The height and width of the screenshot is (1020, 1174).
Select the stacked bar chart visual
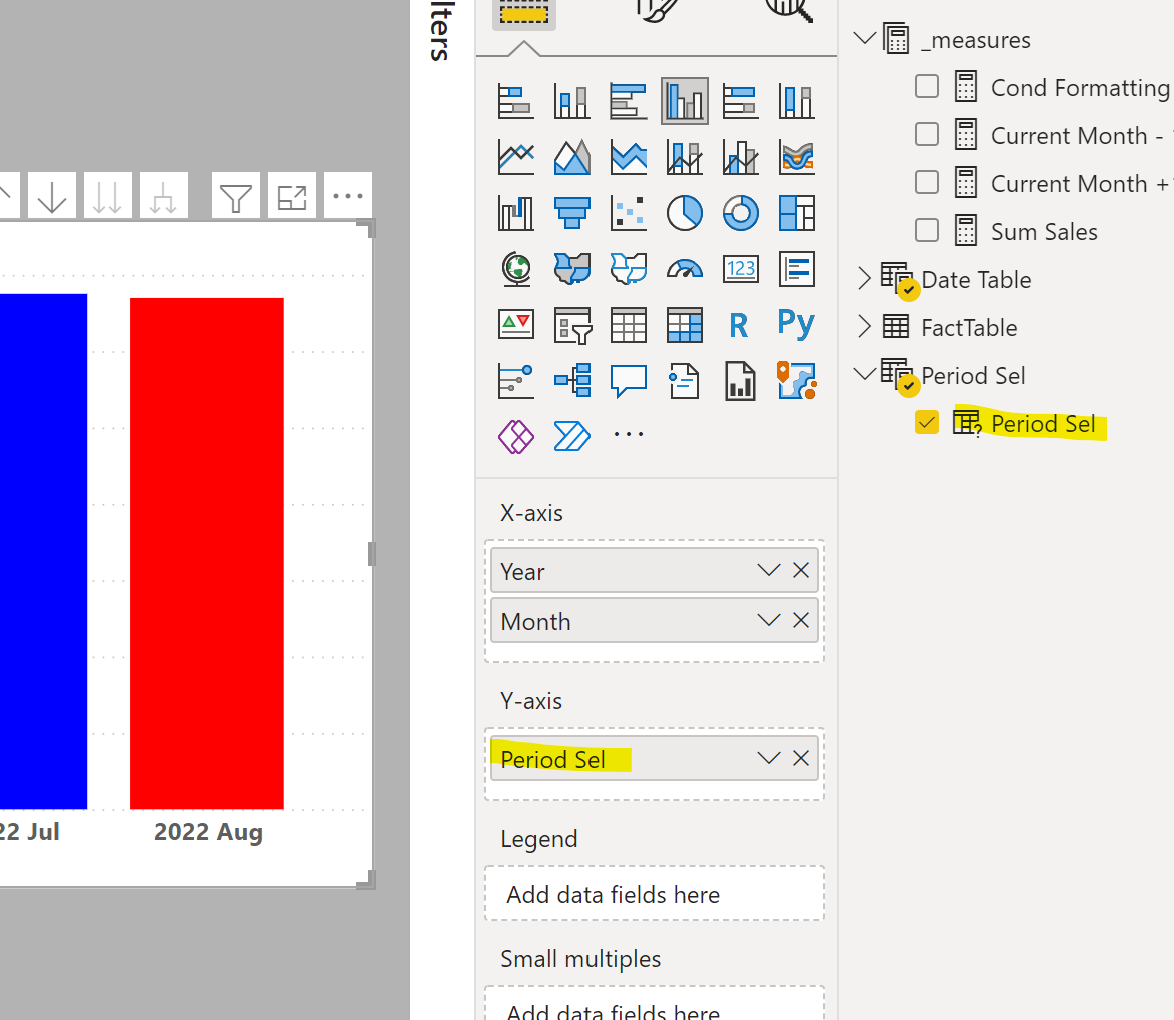tap(516, 101)
